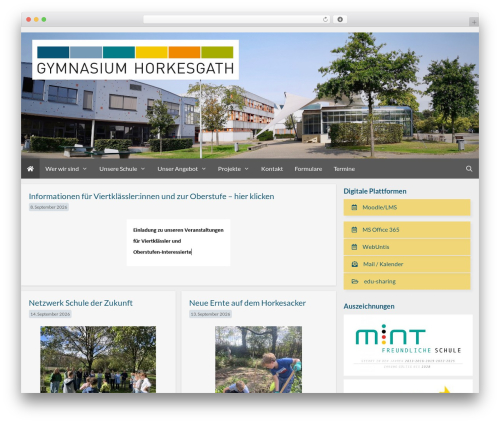Click the browser download indicator icon
The width and height of the screenshot is (500, 423).
coord(340,20)
